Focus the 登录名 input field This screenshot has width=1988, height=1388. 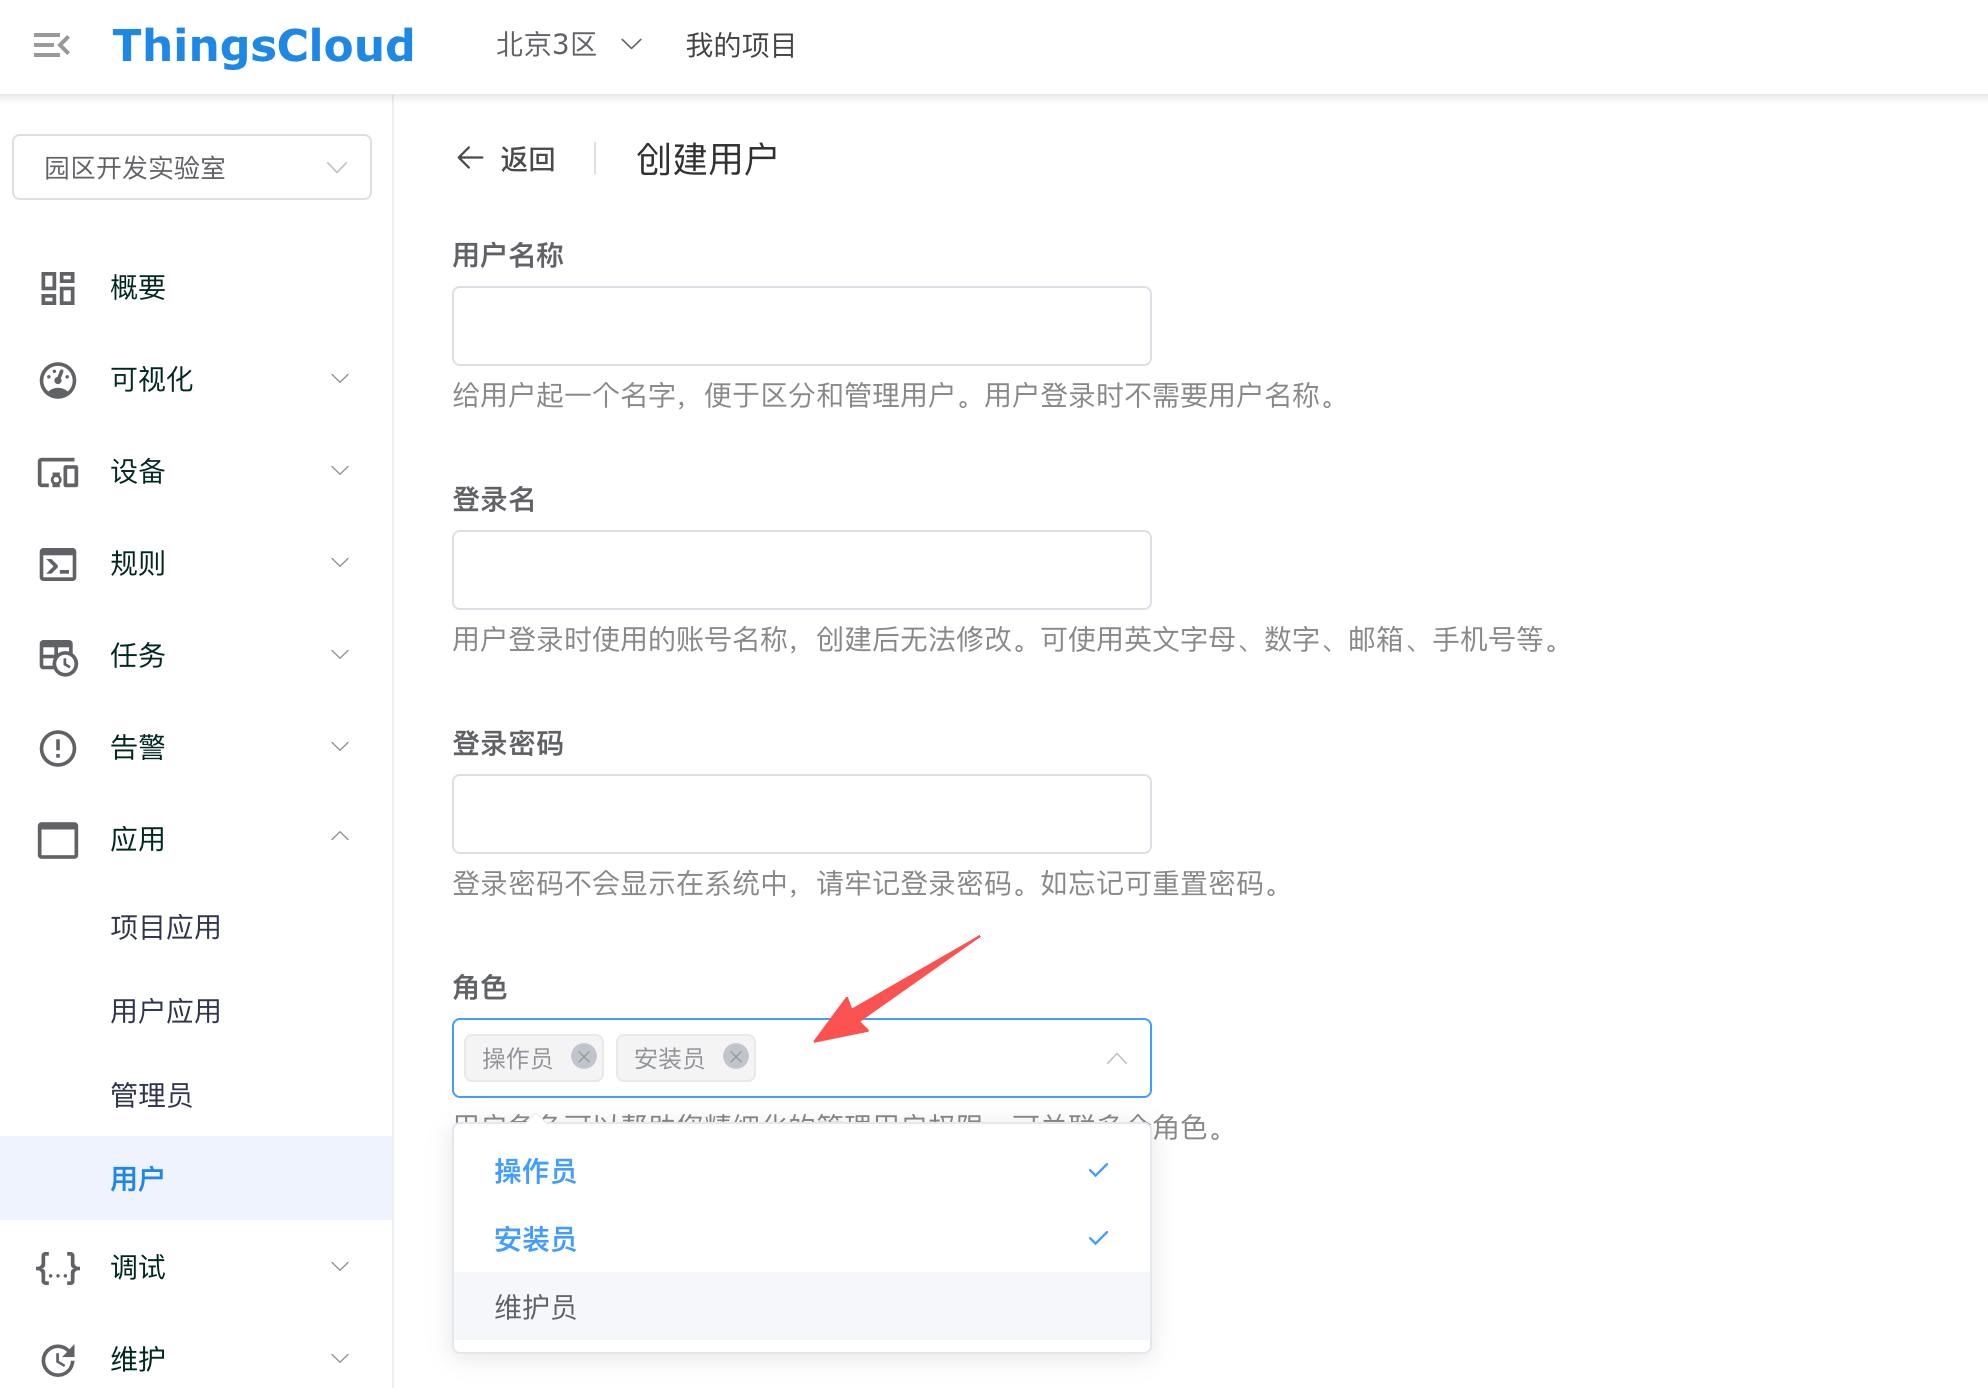coord(801,570)
